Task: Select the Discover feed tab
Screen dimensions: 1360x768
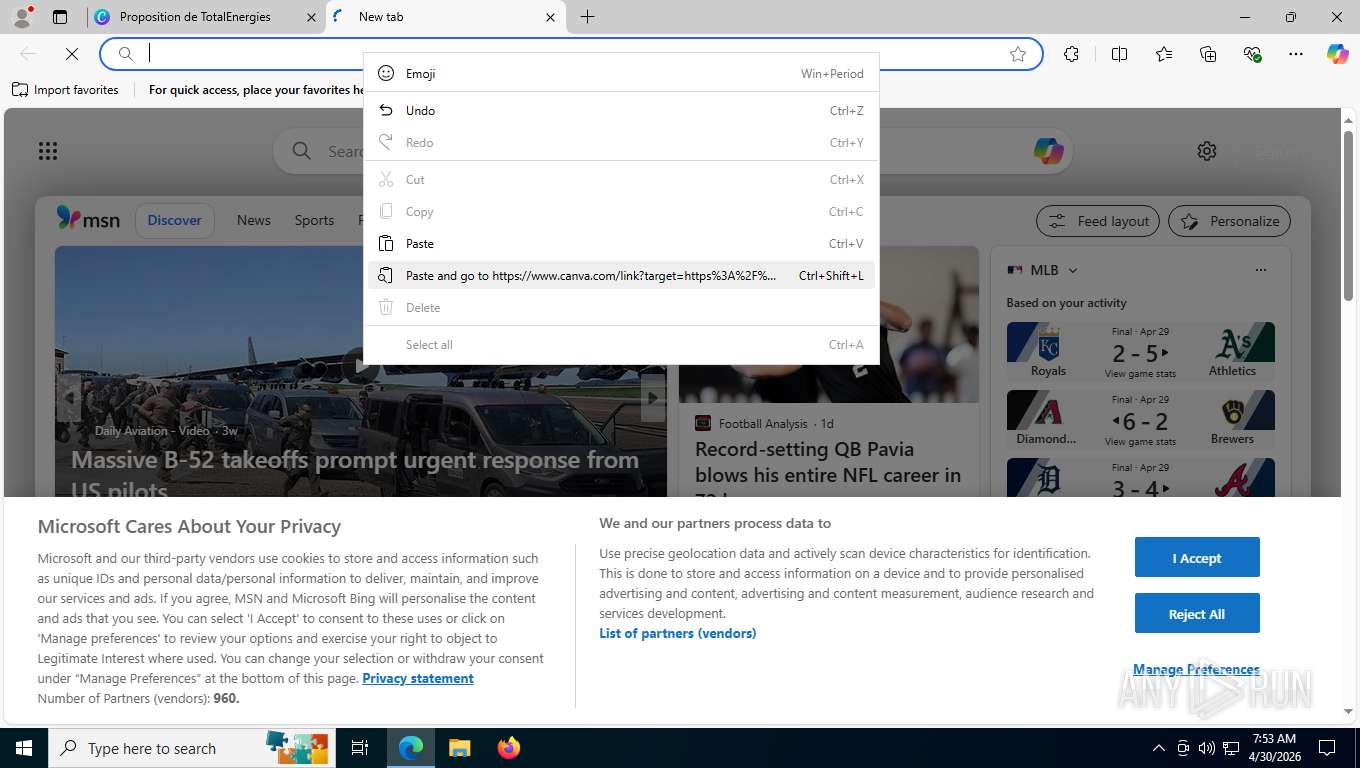Action: coord(175,220)
